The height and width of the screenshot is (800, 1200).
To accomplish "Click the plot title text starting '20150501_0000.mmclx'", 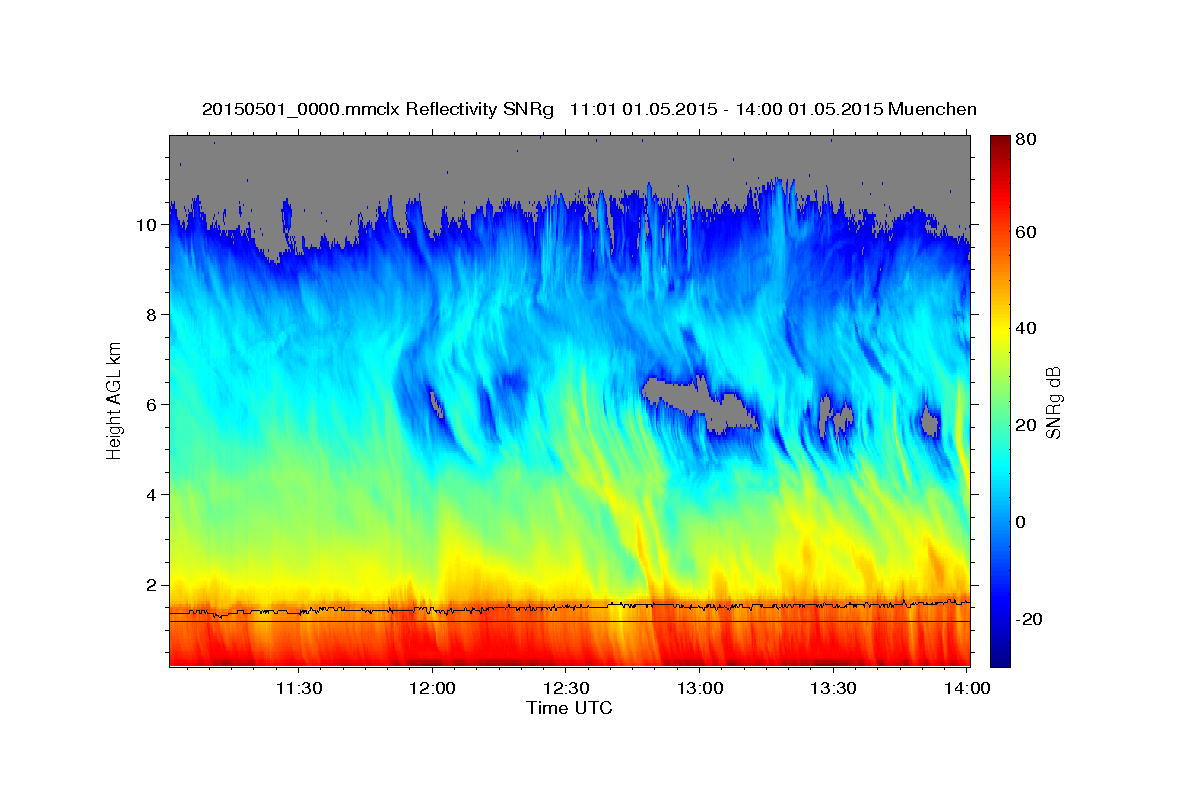I will [x=589, y=109].
